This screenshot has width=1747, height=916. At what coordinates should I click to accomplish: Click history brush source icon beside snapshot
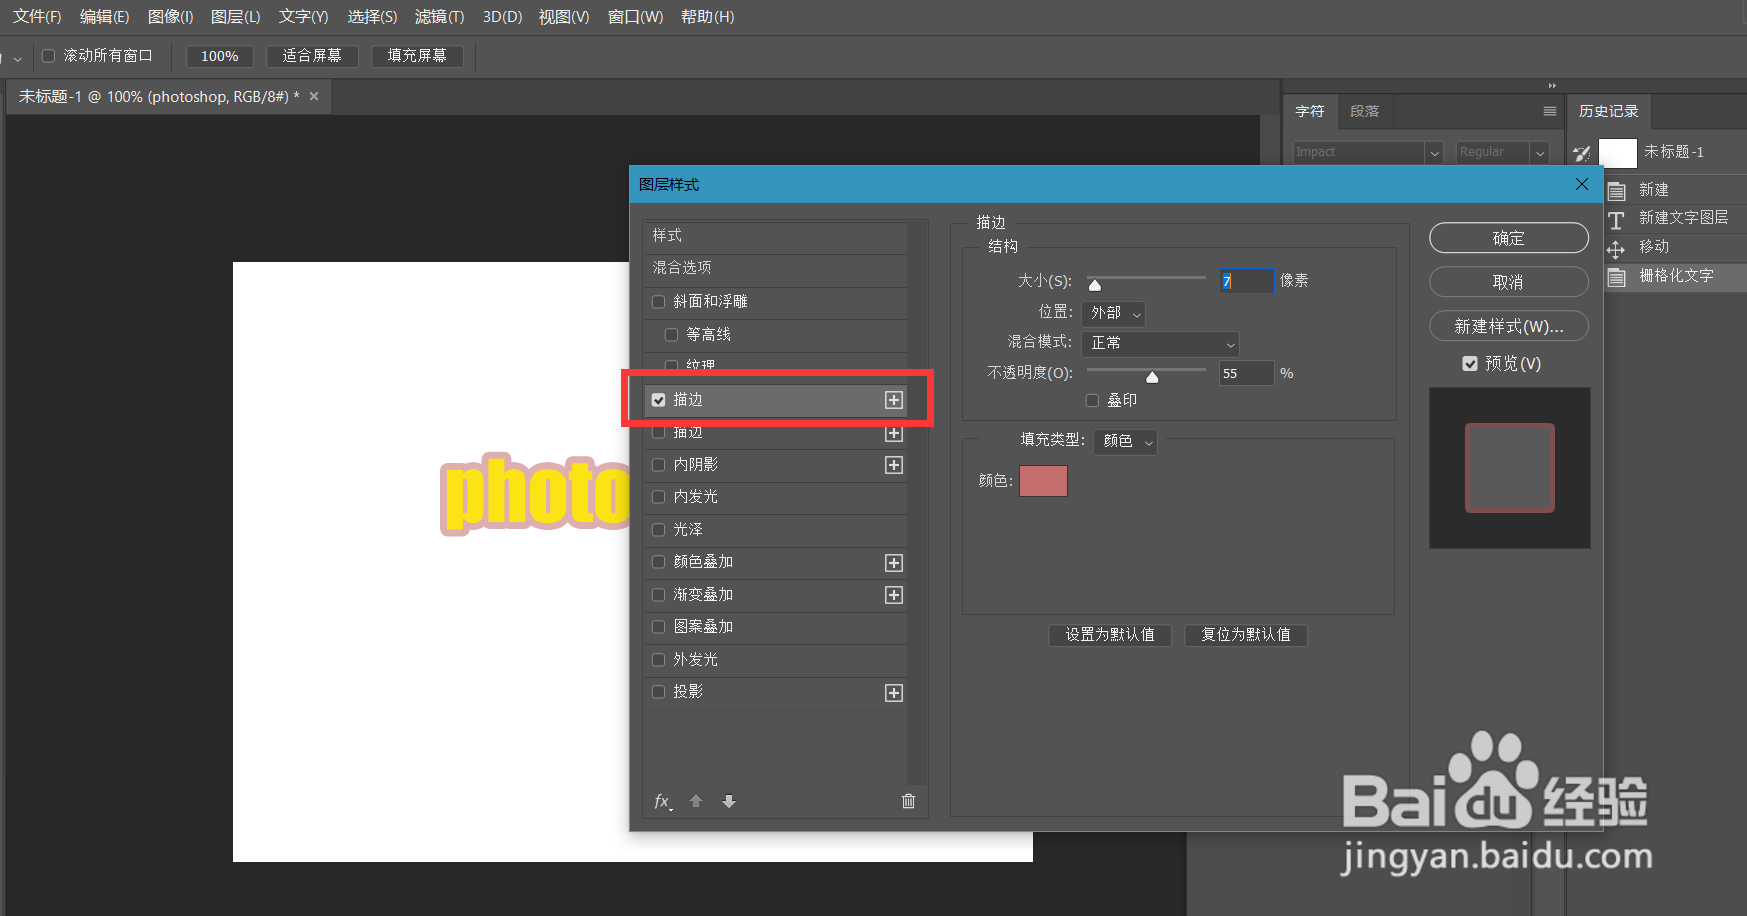pos(1581,153)
